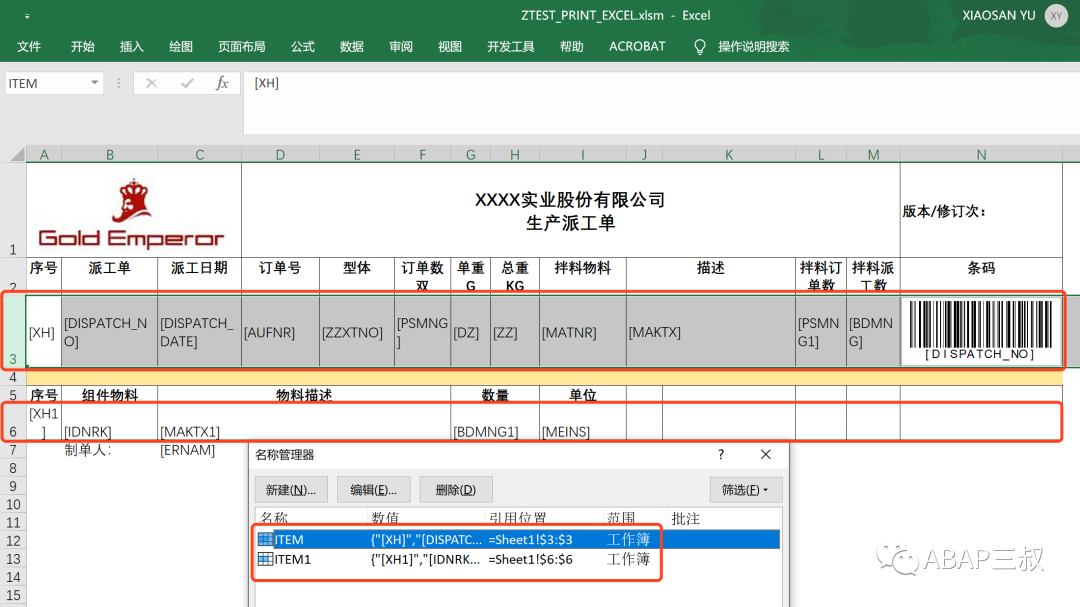Click the 版本/修订次 cell
The height and width of the screenshot is (607, 1080).
tap(981, 212)
